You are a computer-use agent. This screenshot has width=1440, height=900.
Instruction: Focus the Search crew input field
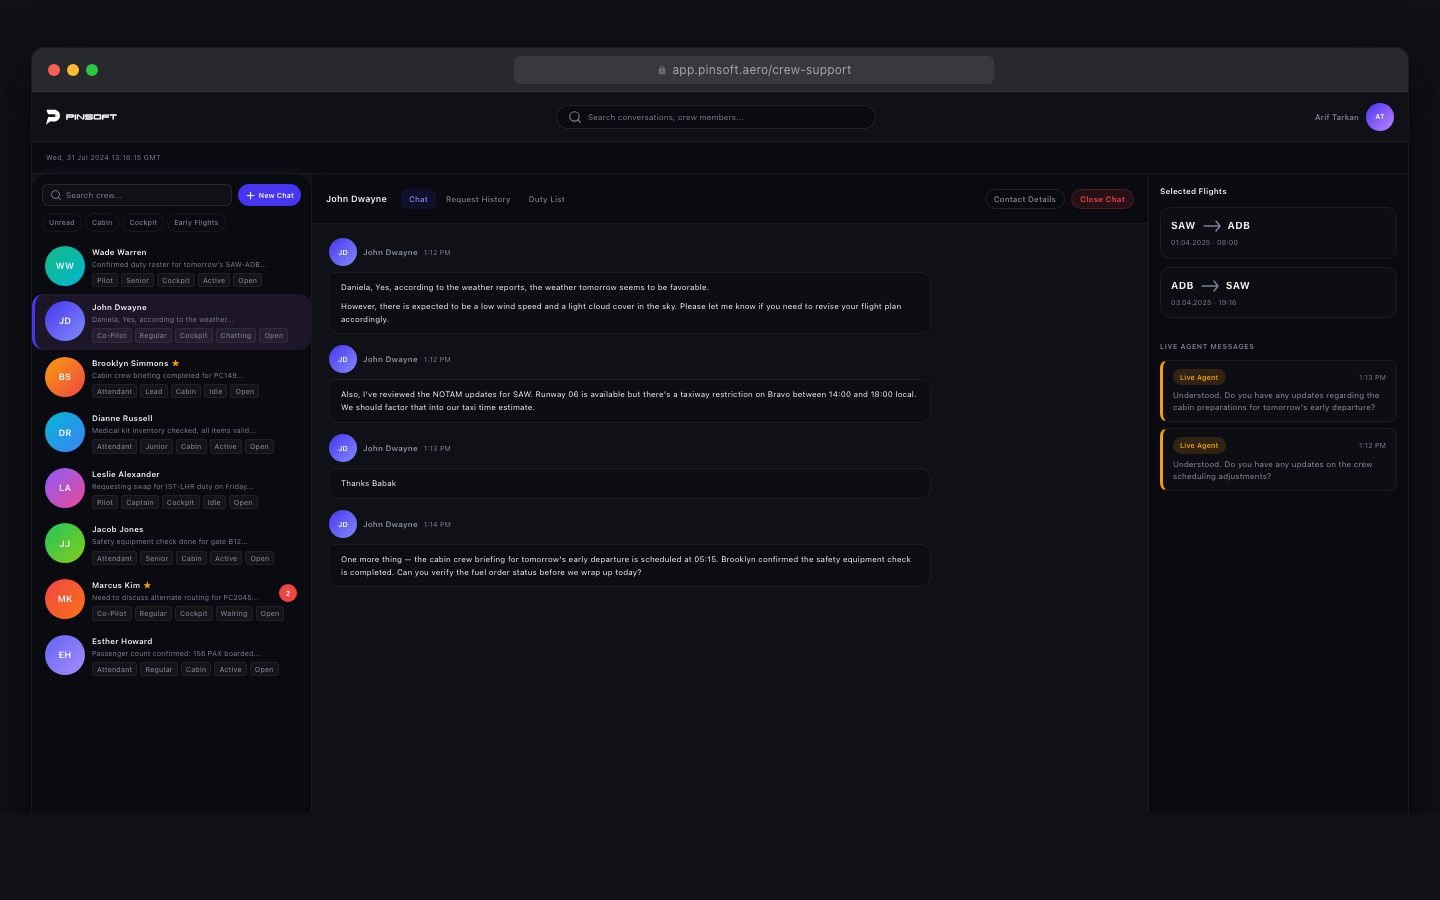[x=140, y=195]
